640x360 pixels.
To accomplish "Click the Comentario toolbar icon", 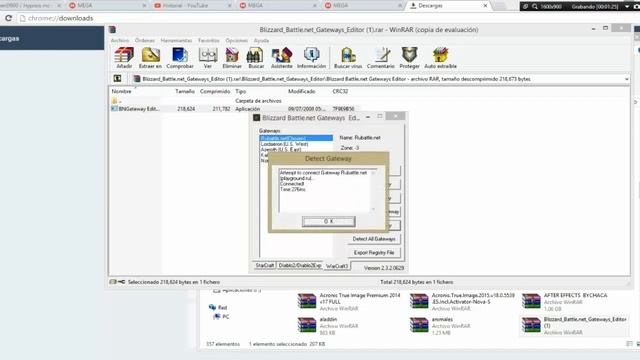I will 381,58.
